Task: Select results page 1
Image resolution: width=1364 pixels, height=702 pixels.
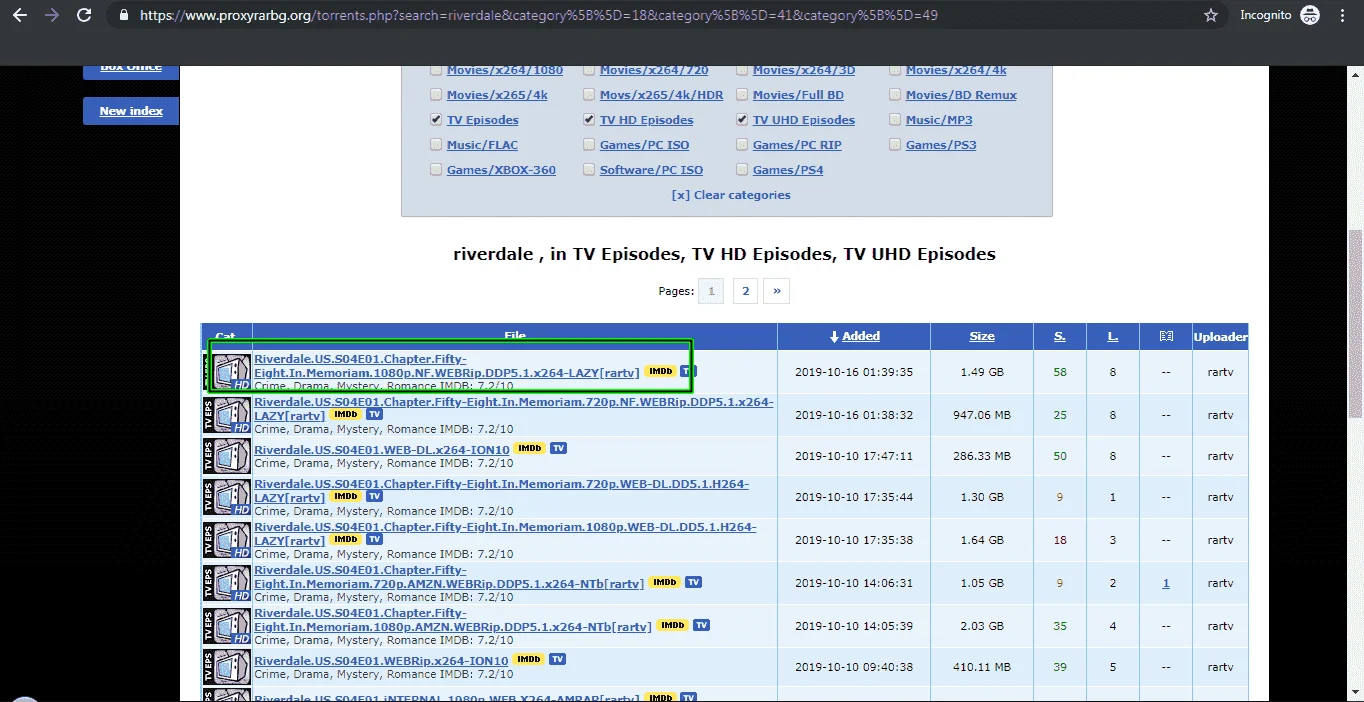Action: click(711, 291)
